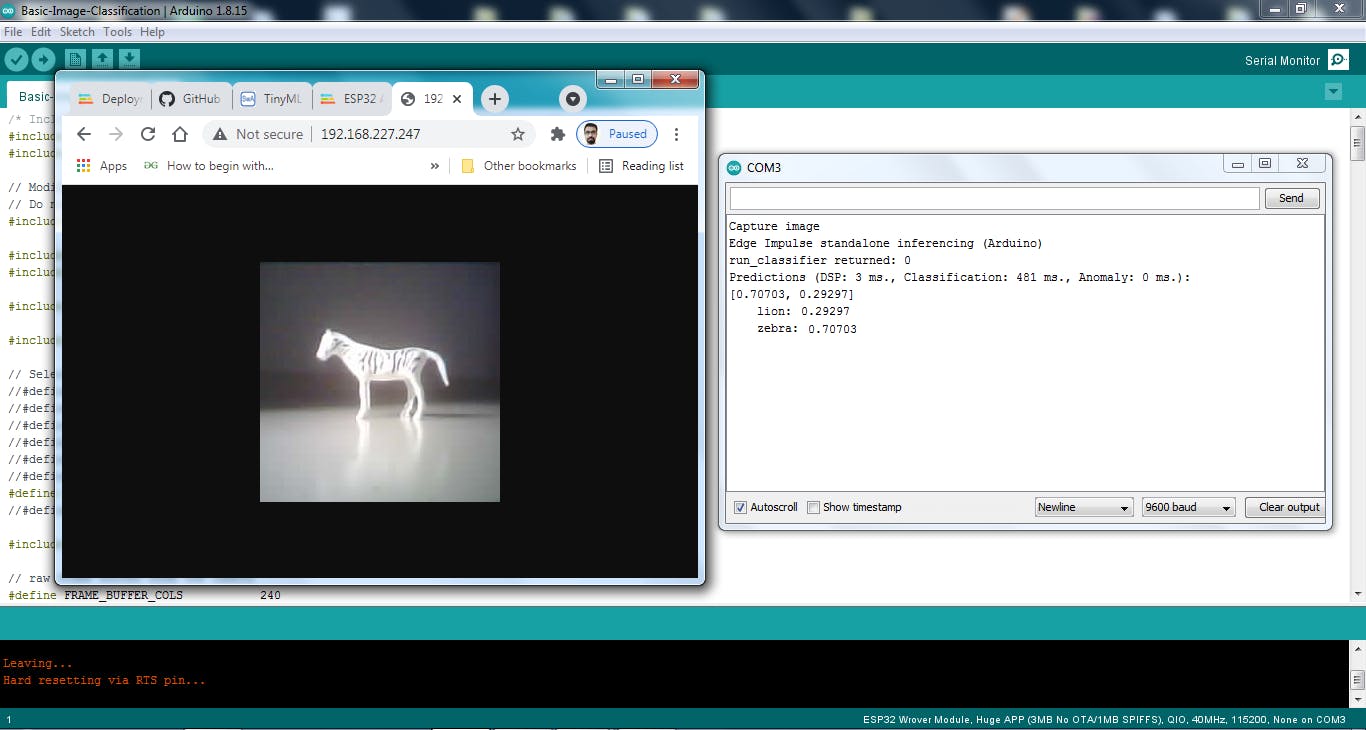
Task: Click Send in COM3 window
Action: tap(1291, 198)
